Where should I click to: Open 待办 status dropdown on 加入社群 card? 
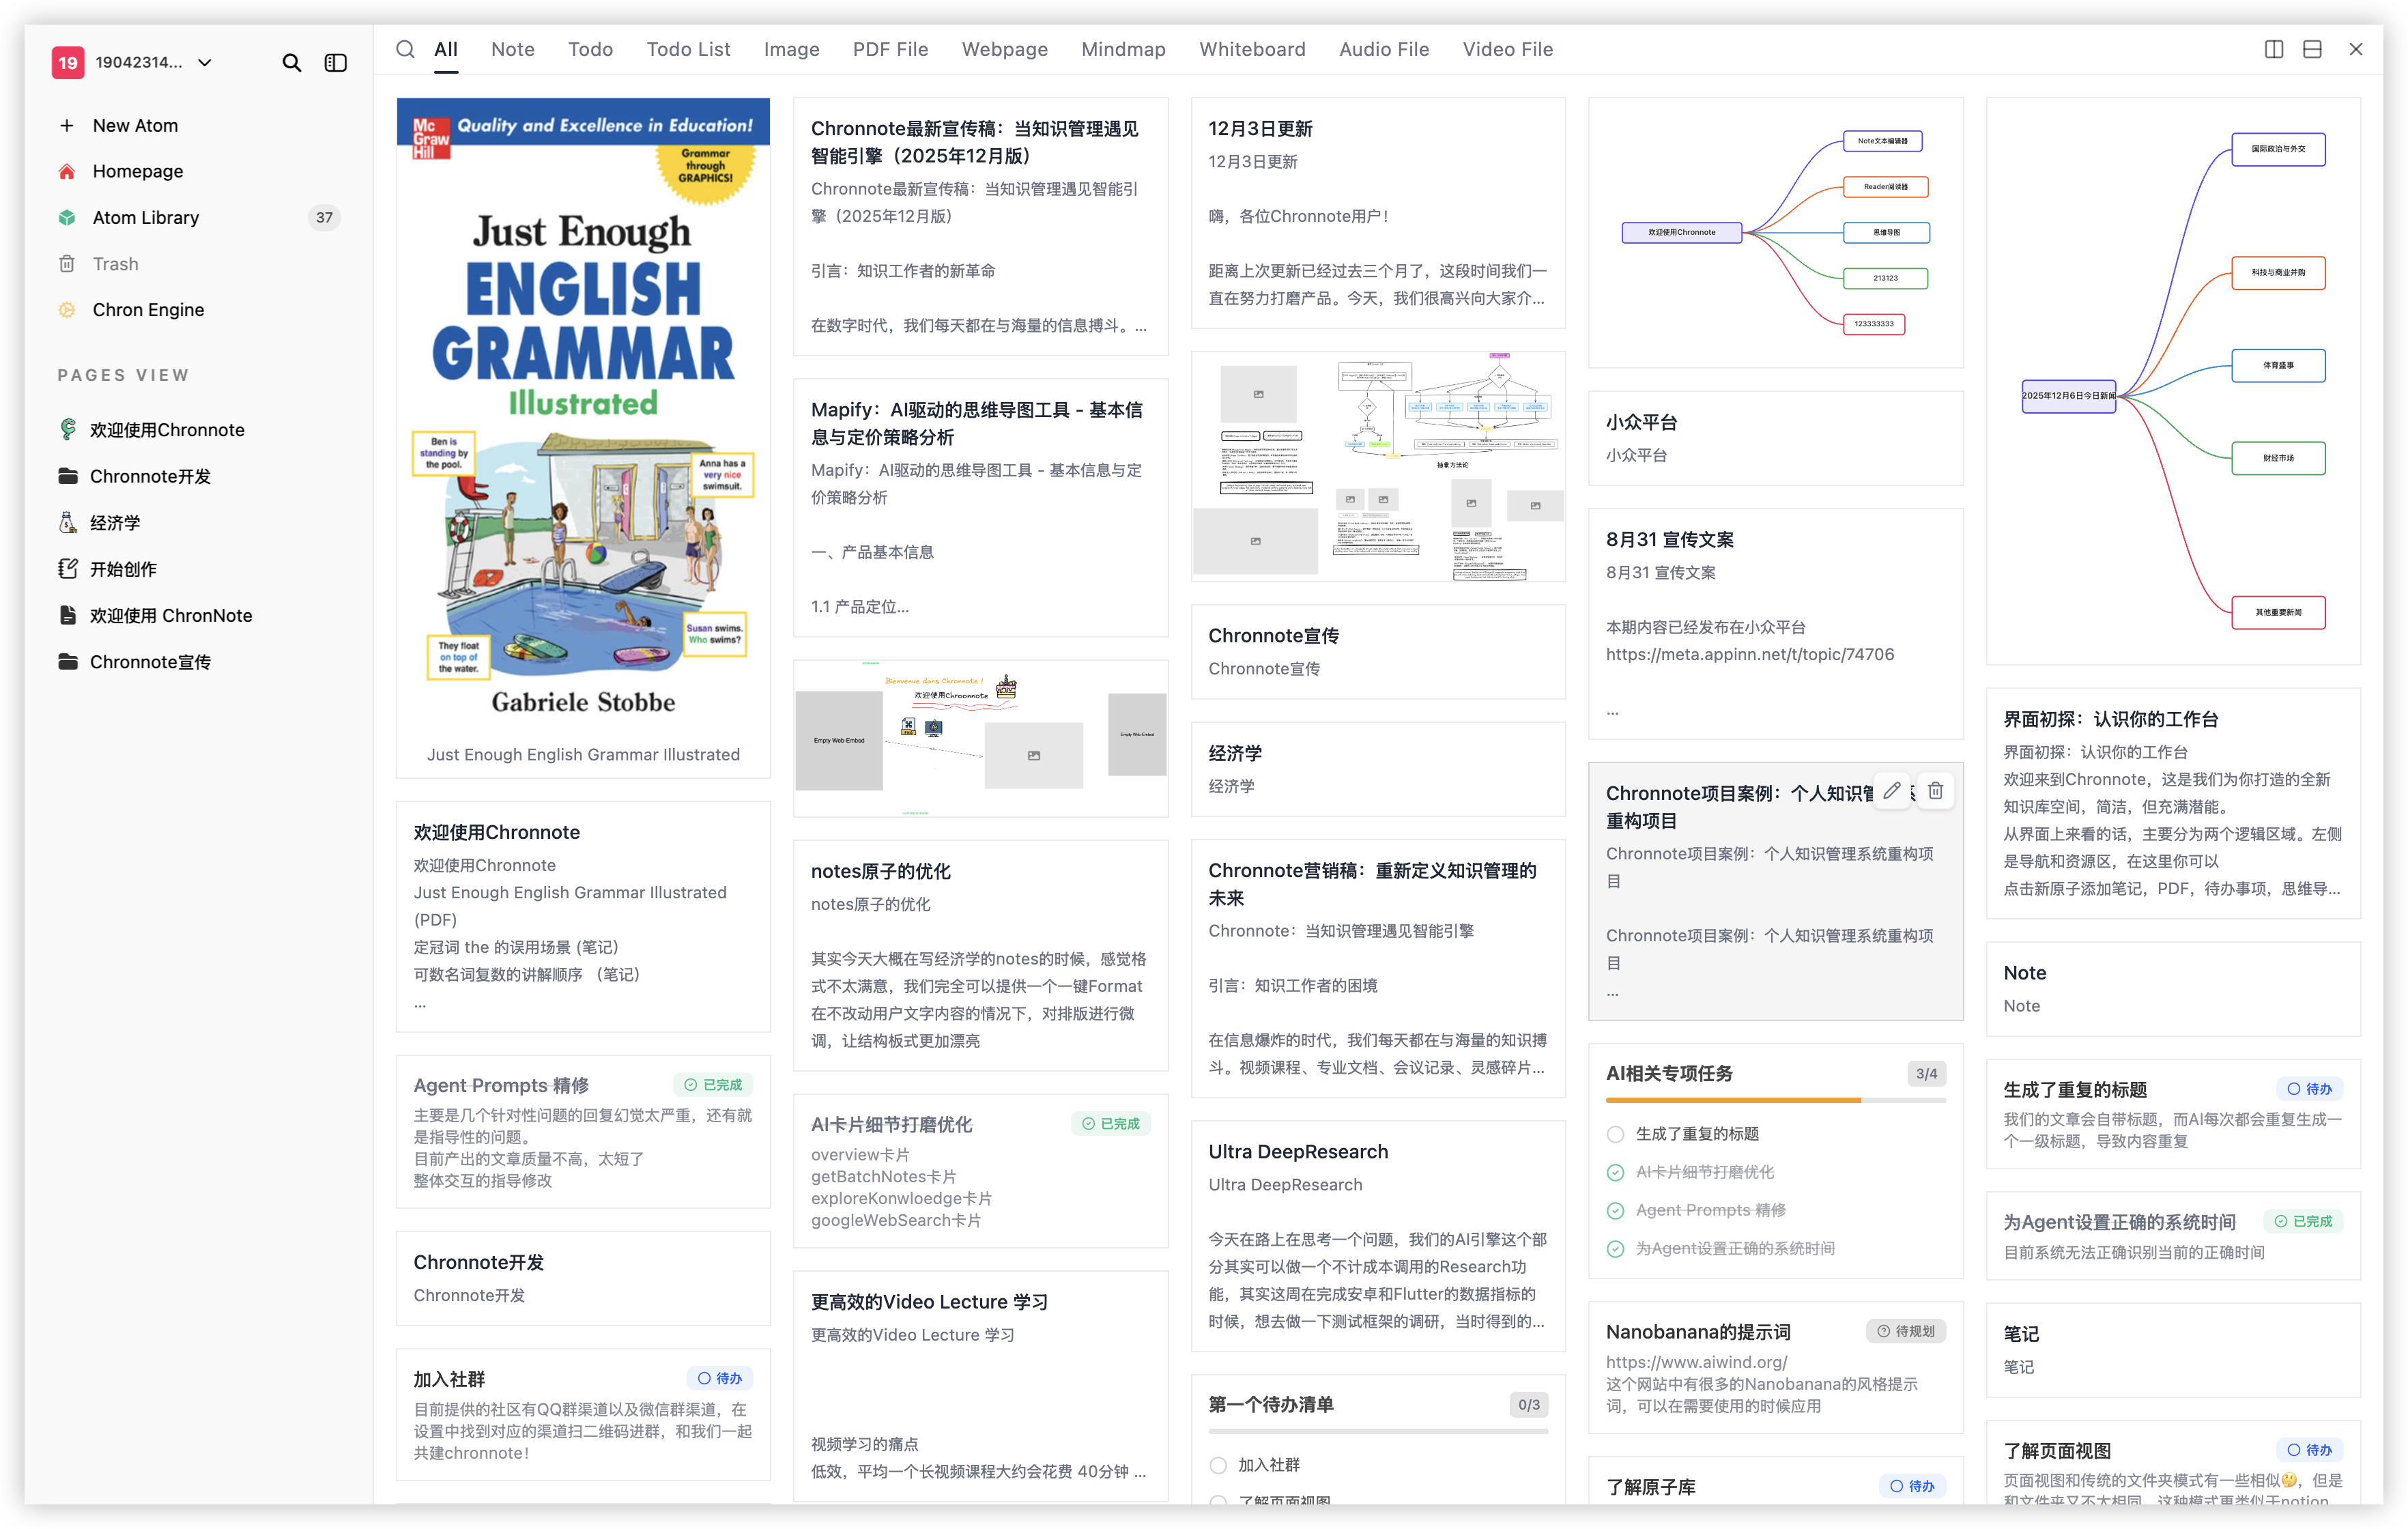[x=720, y=1378]
